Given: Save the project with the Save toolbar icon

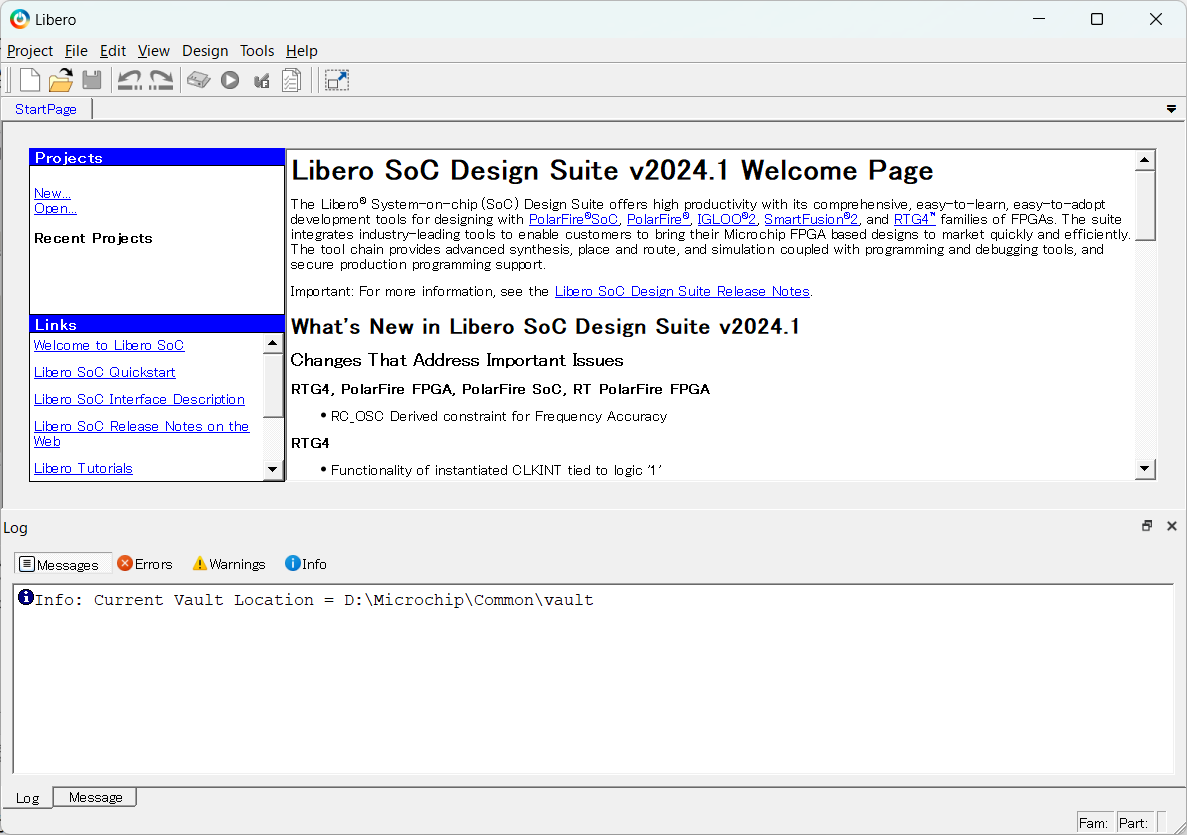Looking at the screenshot, I should (x=91, y=79).
